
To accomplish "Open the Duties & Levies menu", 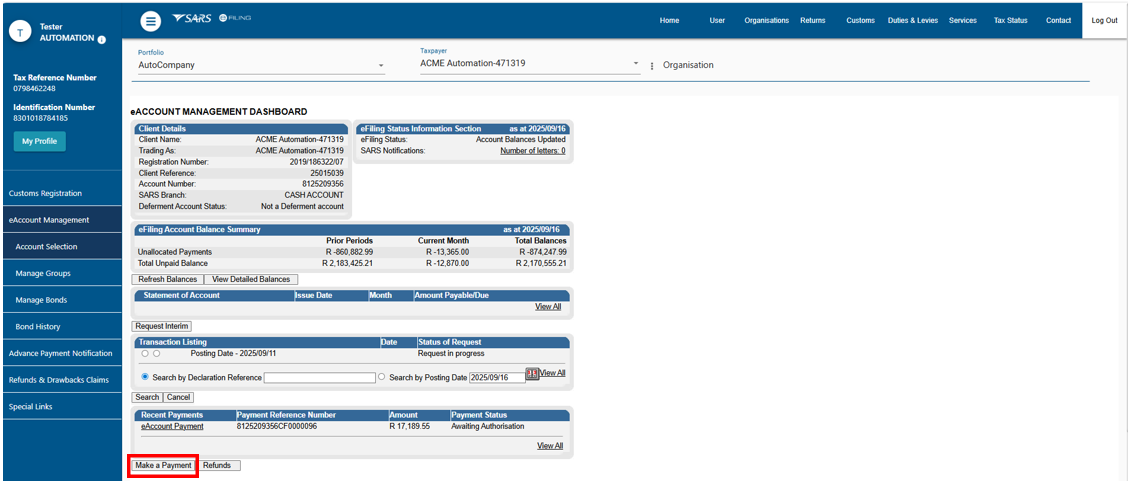I will 912,20.
